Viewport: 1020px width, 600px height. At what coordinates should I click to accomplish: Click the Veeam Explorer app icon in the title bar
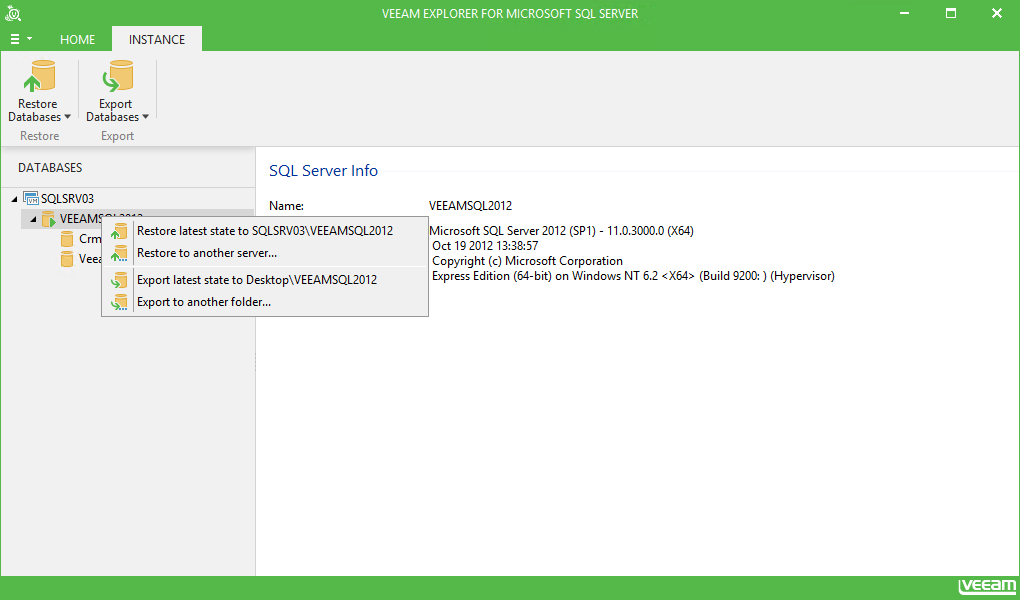12,13
